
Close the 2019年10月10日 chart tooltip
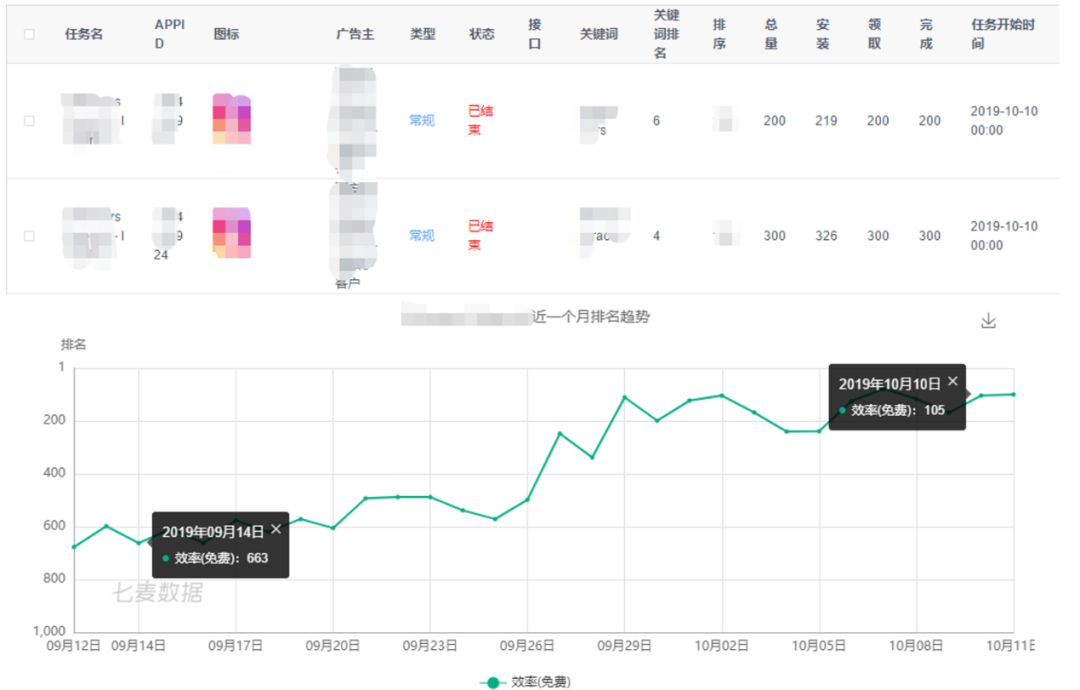pyautogui.click(x=954, y=381)
